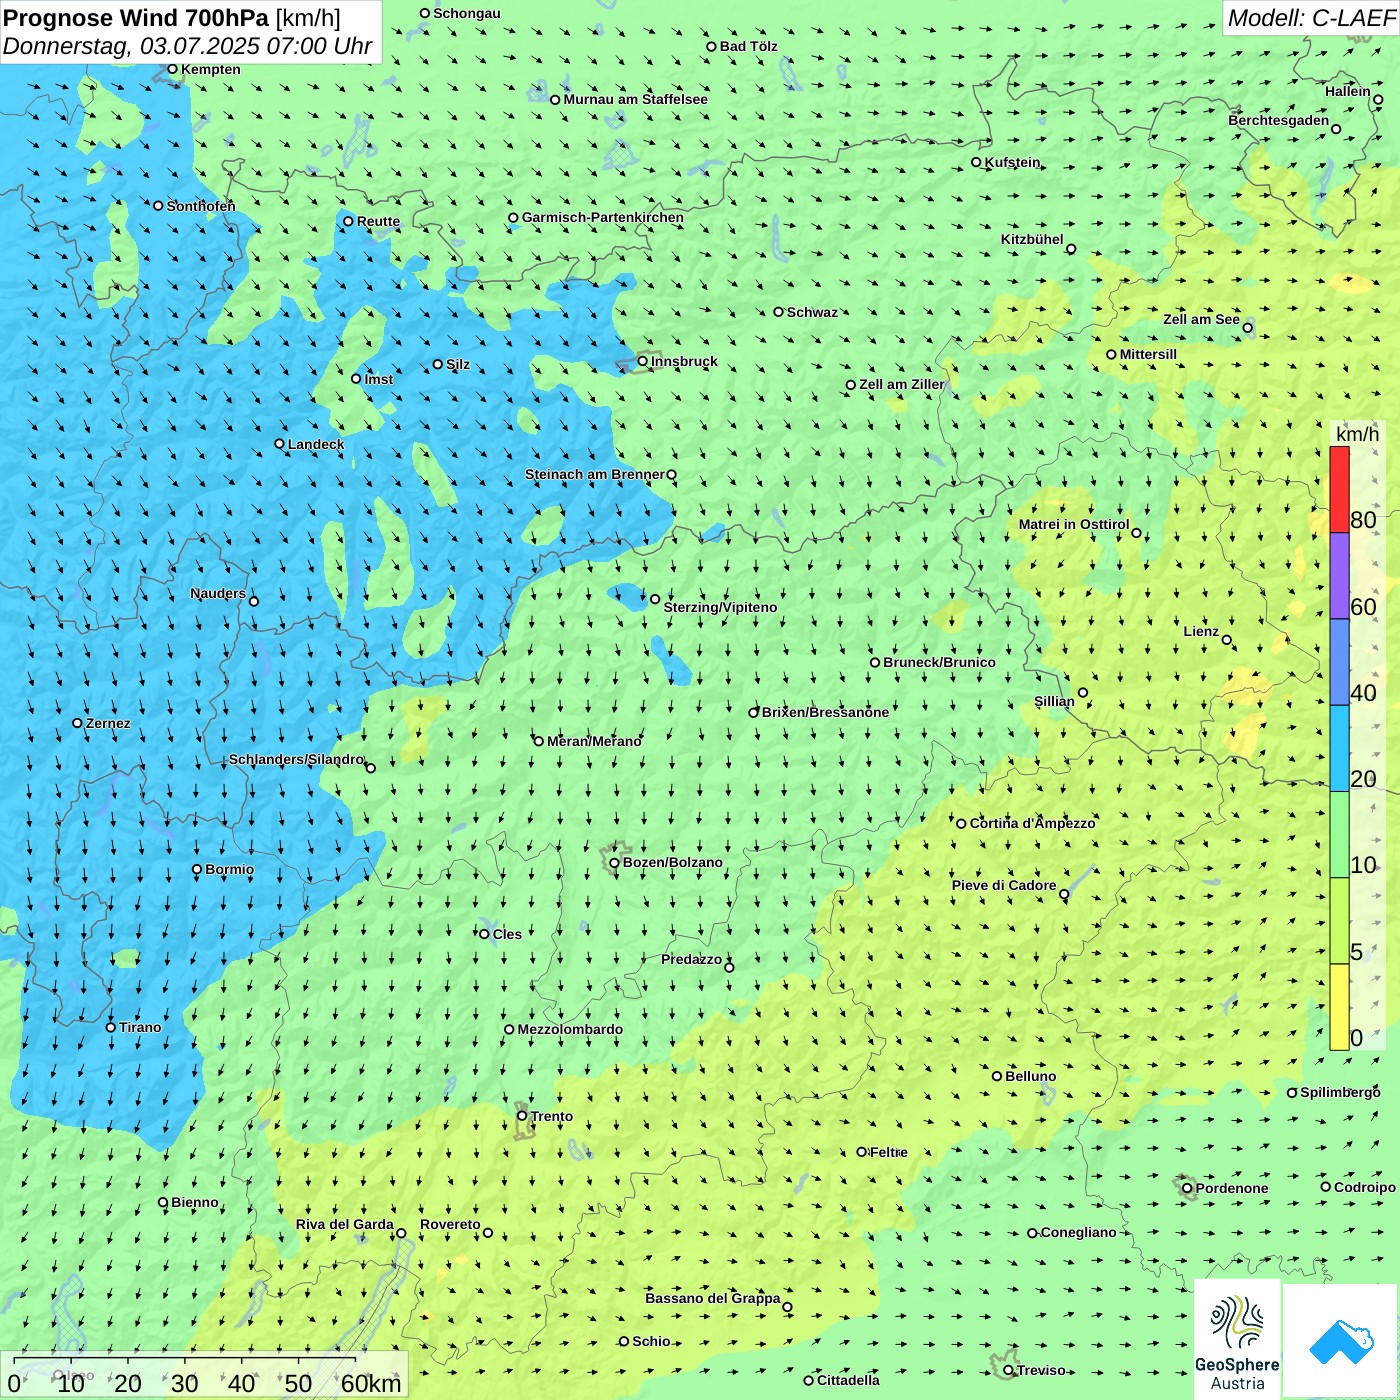Click the Zell am See label

1201,319
